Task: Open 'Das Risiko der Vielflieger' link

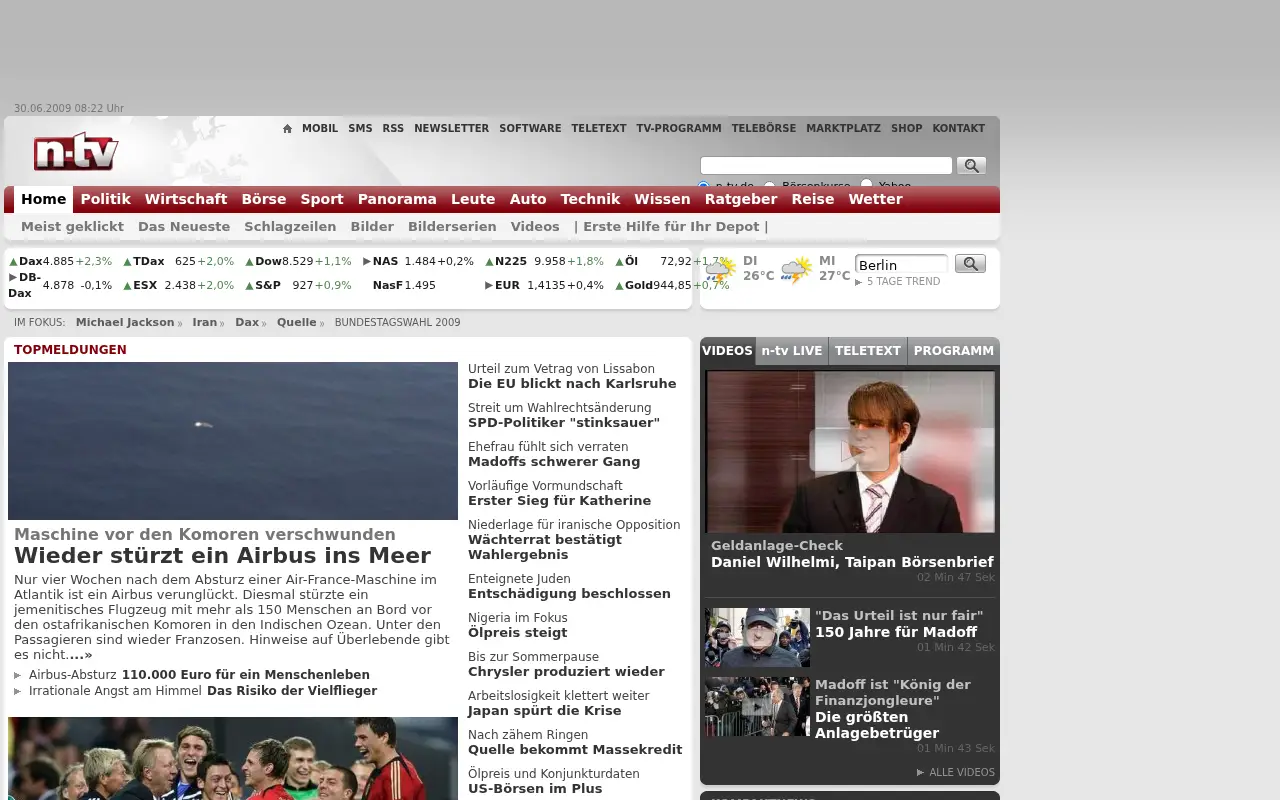Action: [292, 691]
